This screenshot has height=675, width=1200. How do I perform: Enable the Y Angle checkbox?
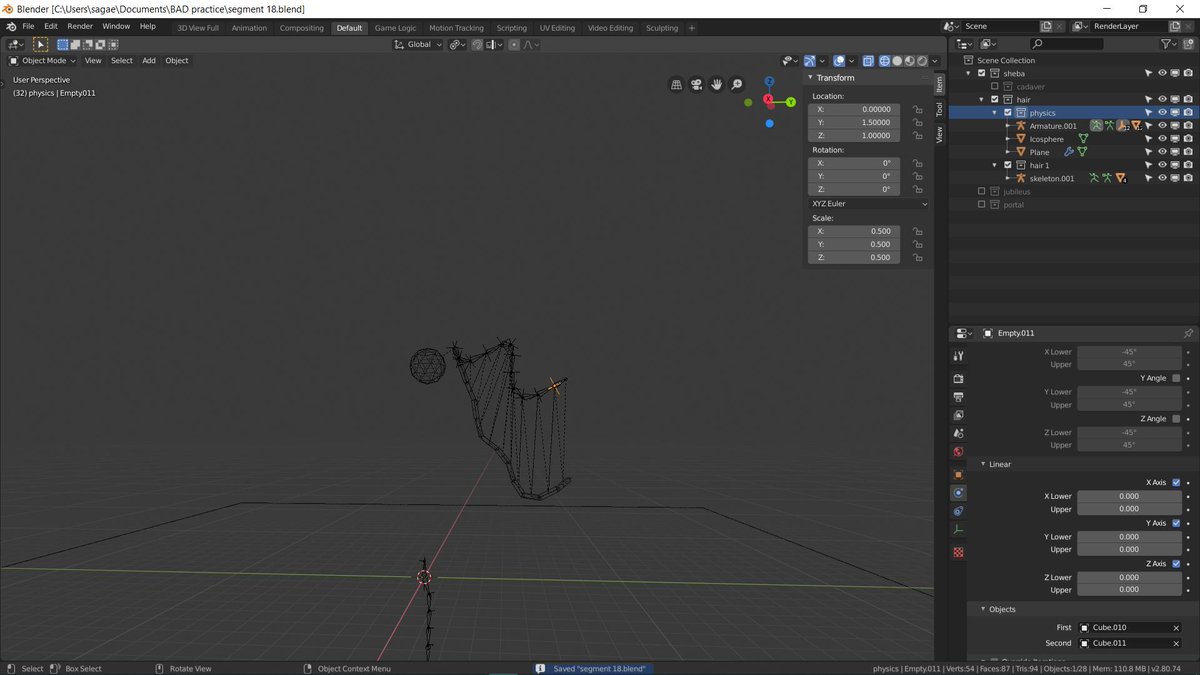click(x=1175, y=378)
